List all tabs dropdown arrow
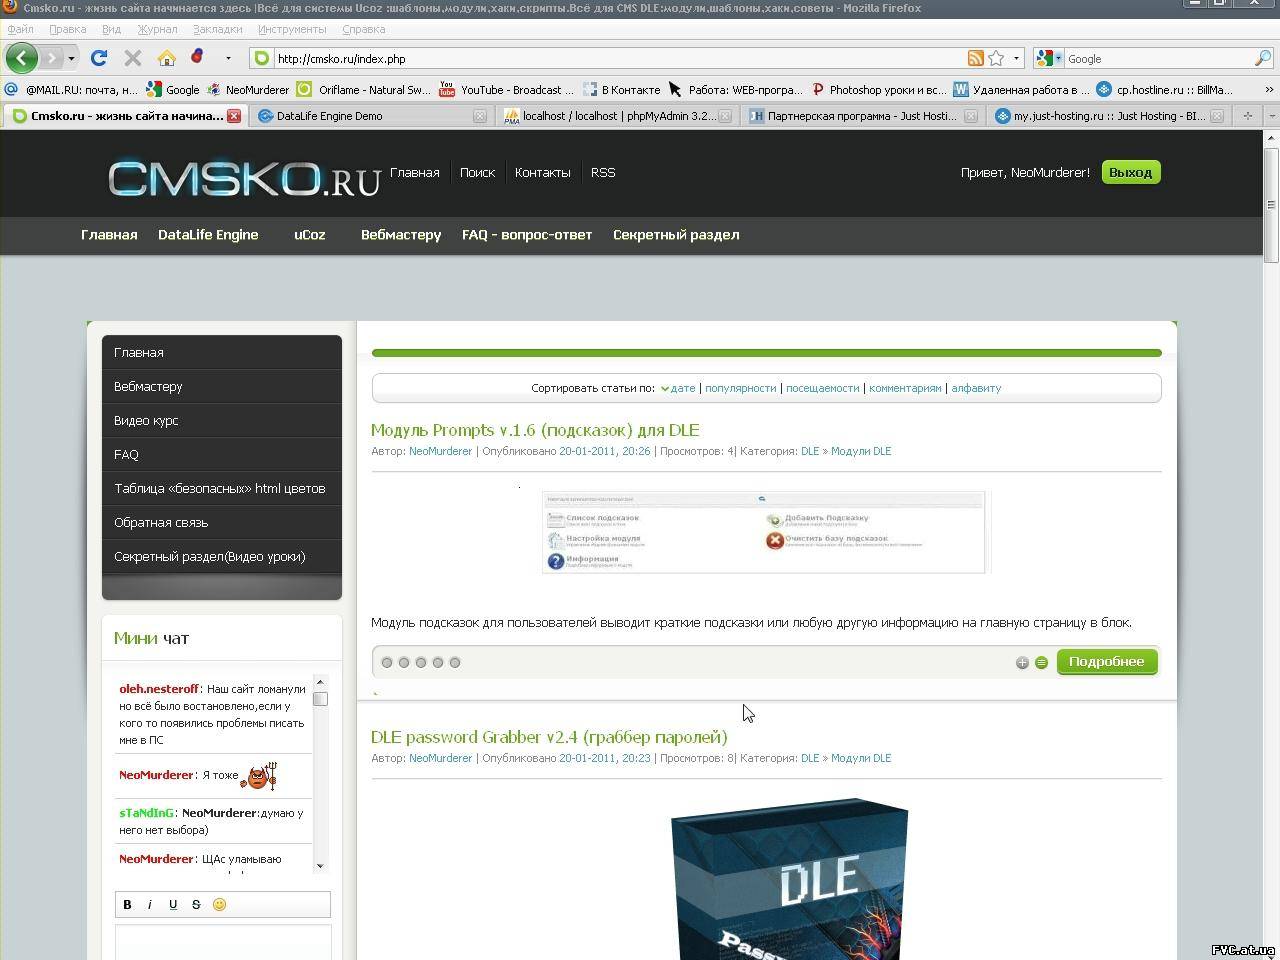This screenshot has width=1280, height=960. (1271, 115)
